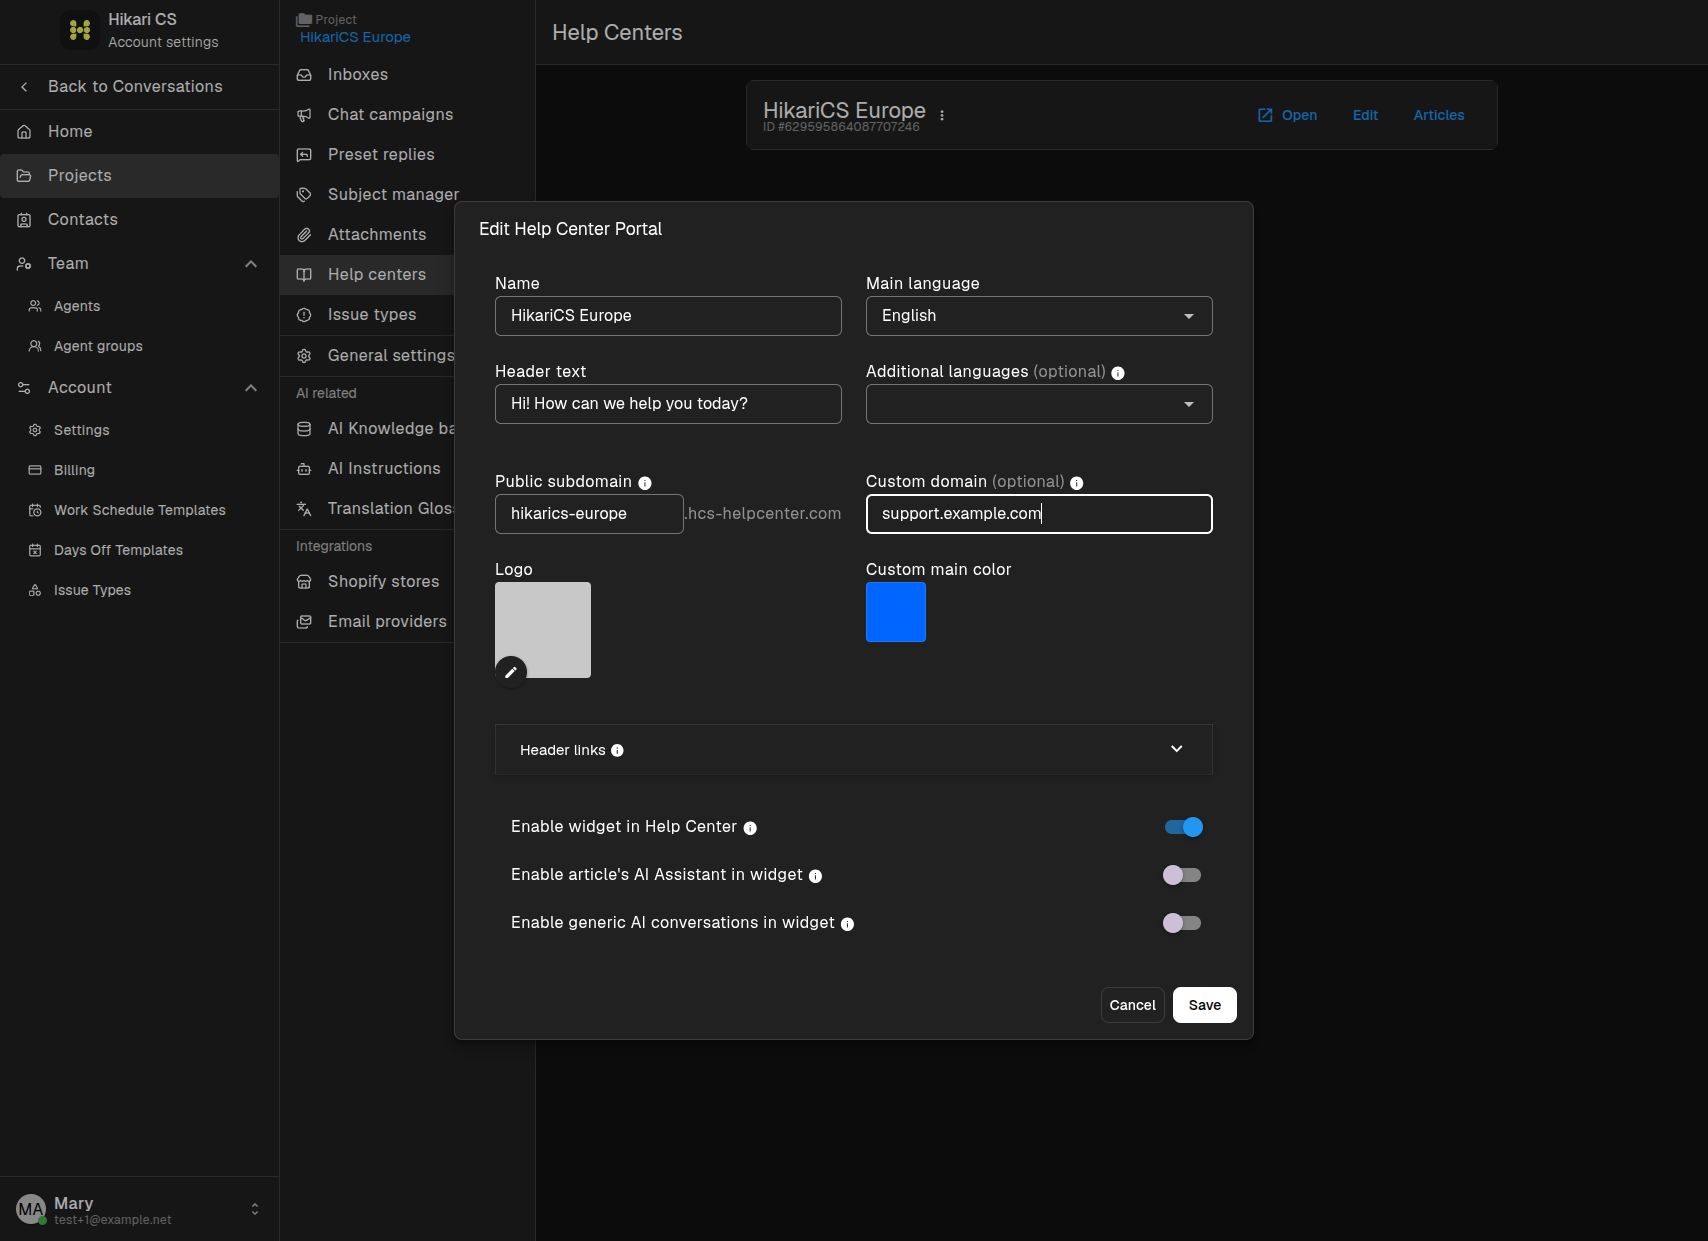
Task: Click the info icon next to Public subdomain
Action: point(645,483)
